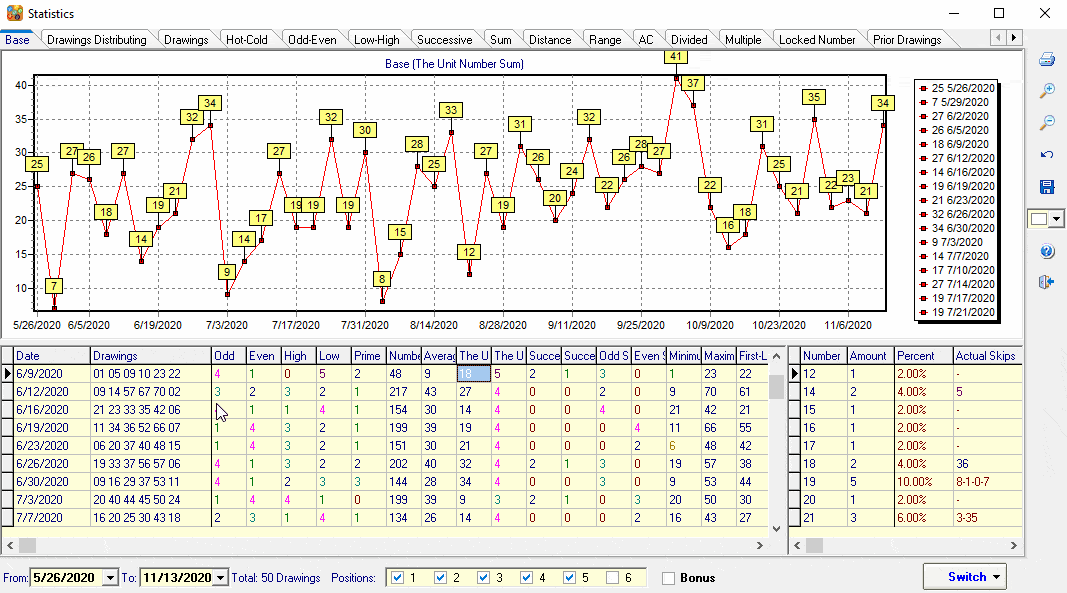Zoom in on the chart
The height and width of the screenshot is (593, 1067).
tap(1047, 91)
